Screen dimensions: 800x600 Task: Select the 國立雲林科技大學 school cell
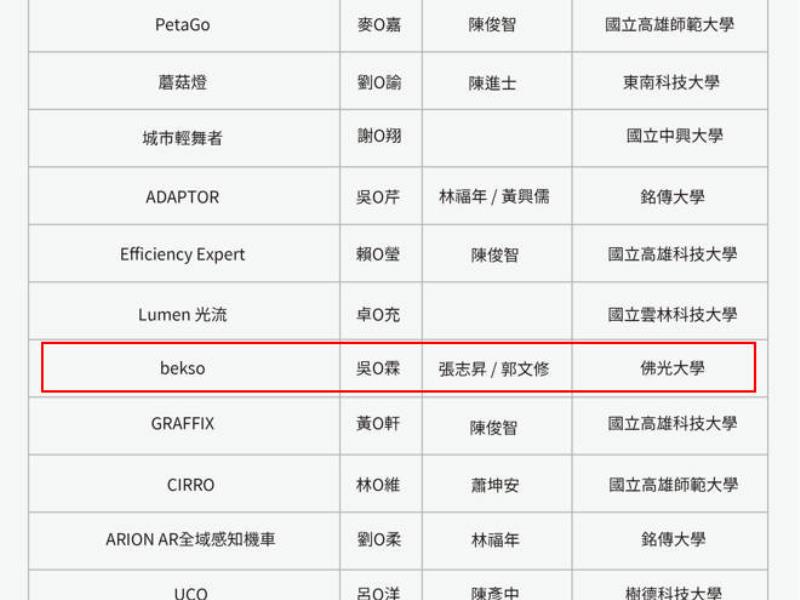click(x=671, y=314)
